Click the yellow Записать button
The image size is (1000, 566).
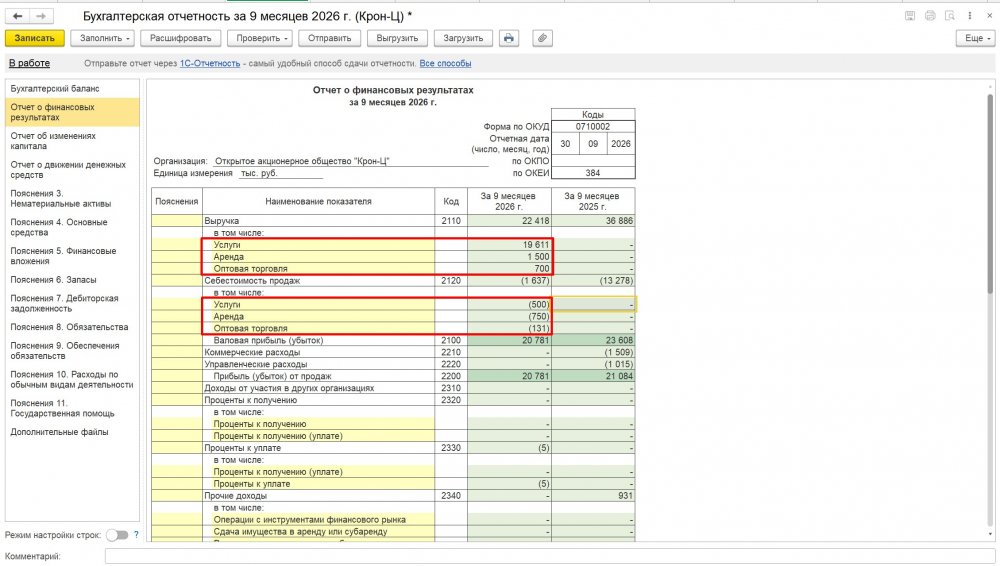pyautogui.click(x=34, y=38)
